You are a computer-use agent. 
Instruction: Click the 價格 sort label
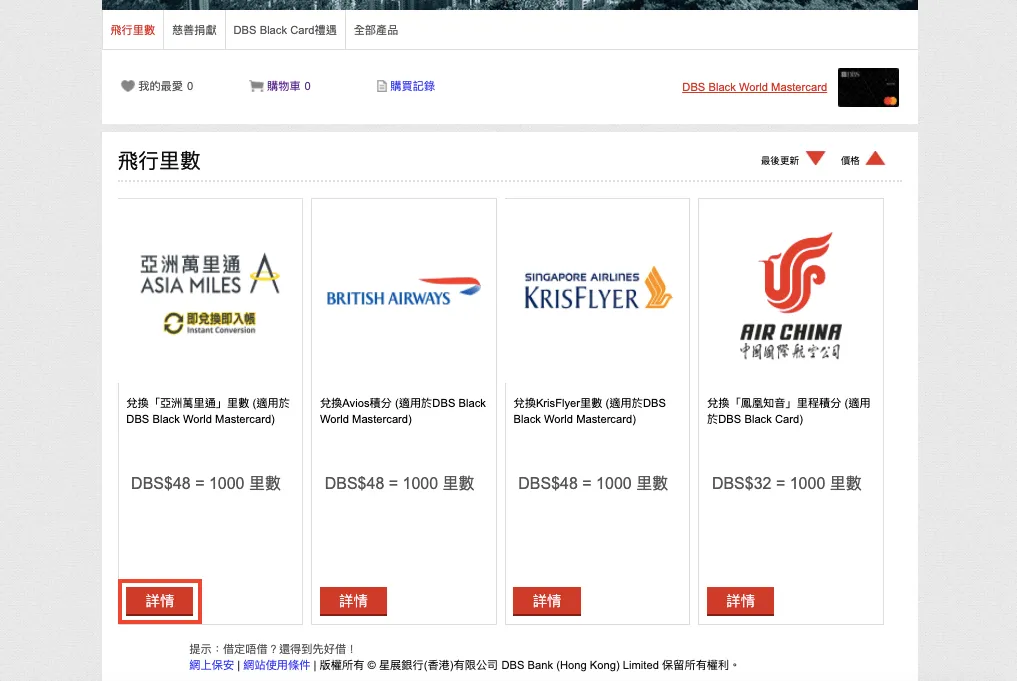pyautogui.click(x=850, y=160)
